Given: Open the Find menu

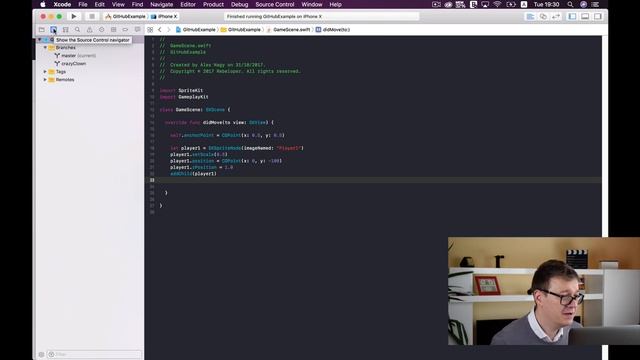Looking at the screenshot, I should coord(137,4).
